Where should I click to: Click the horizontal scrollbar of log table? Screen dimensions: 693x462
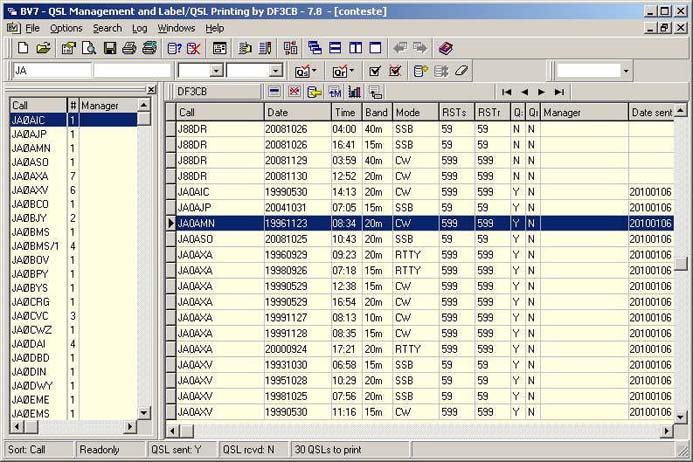(420, 430)
